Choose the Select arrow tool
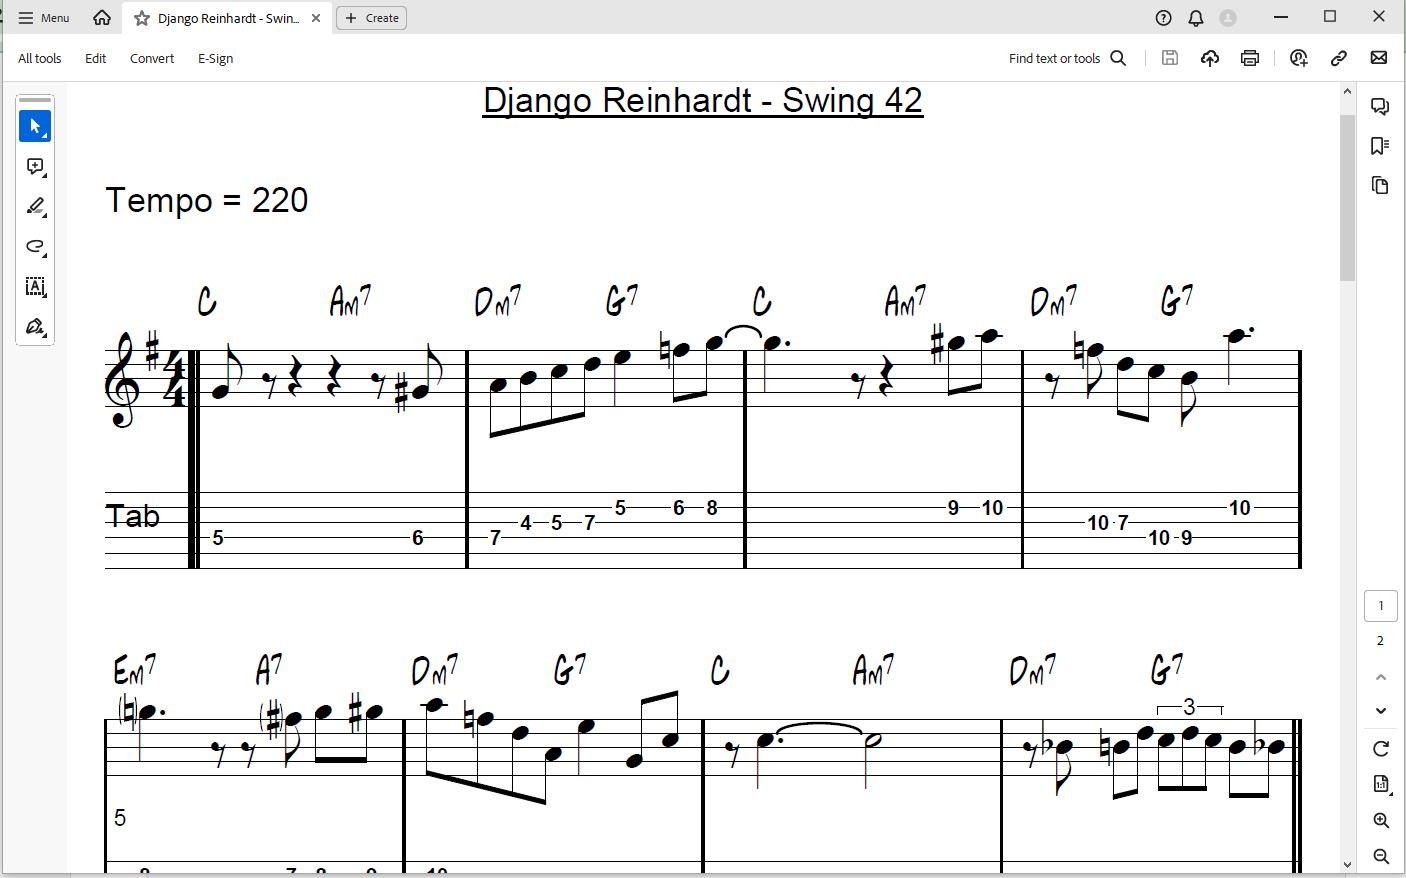The width and height of the screenshot is (1406, 878). coord(35,126)
